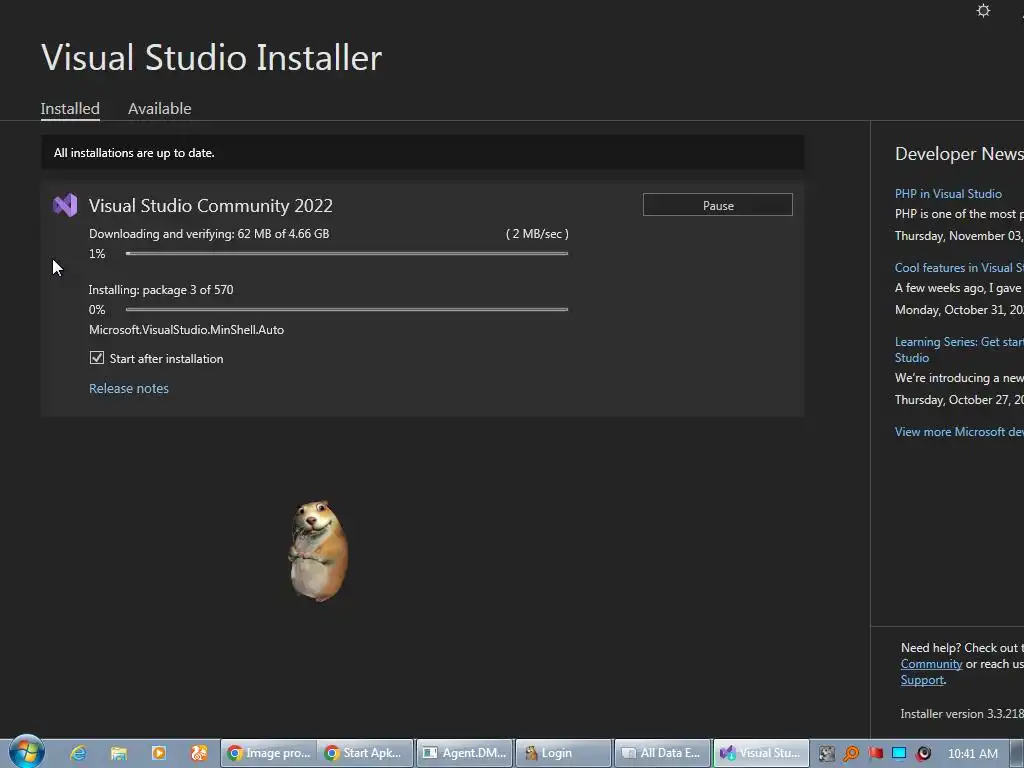Activate the Visual Stu... taskbar button
Screen dimensions: 1024x768
coord(761,753)
